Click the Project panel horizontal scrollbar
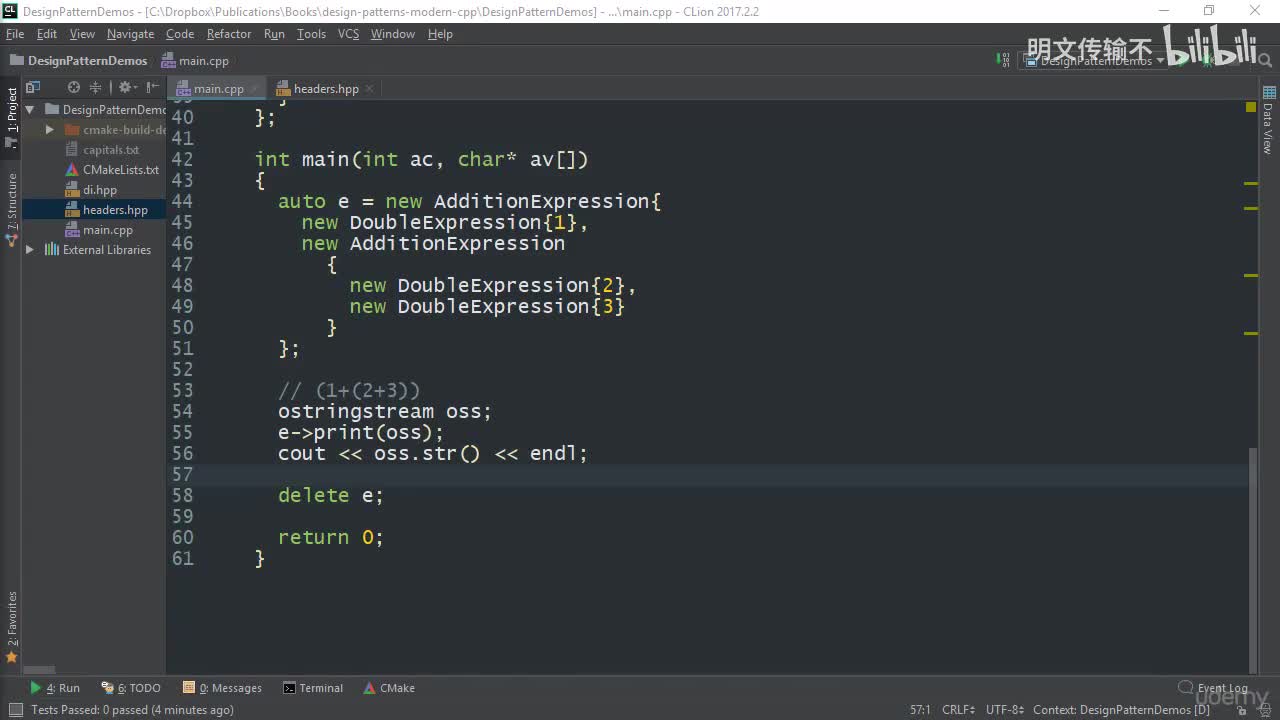 (39, 670)
